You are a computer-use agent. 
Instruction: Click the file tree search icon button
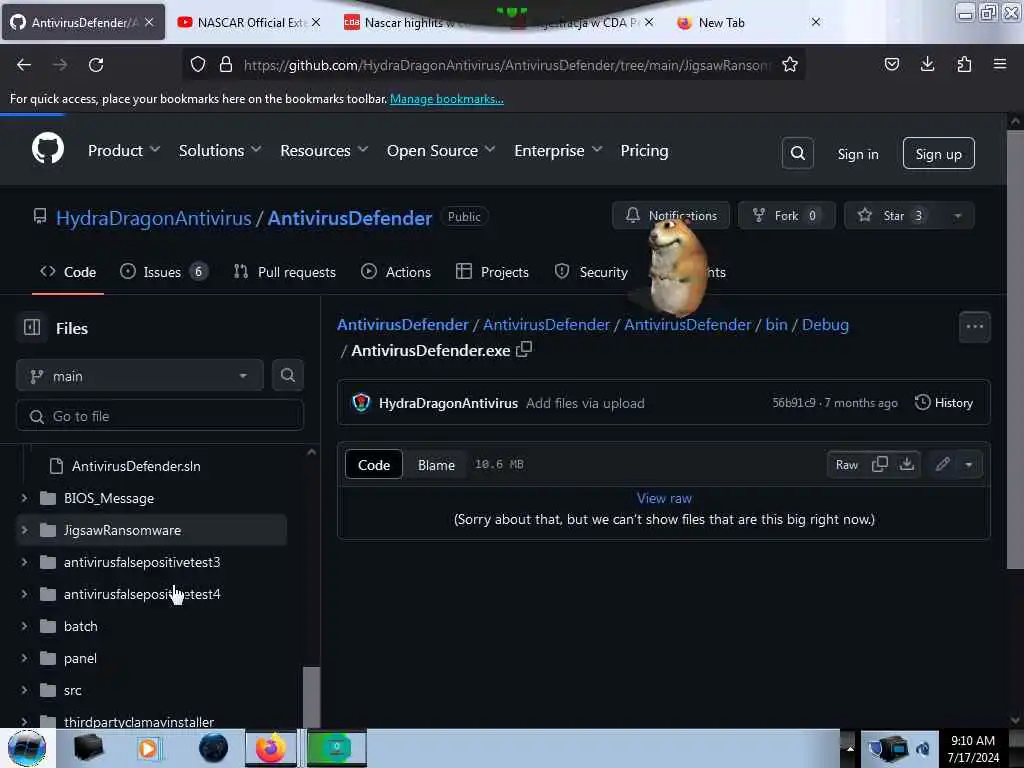tap(287, 376)
